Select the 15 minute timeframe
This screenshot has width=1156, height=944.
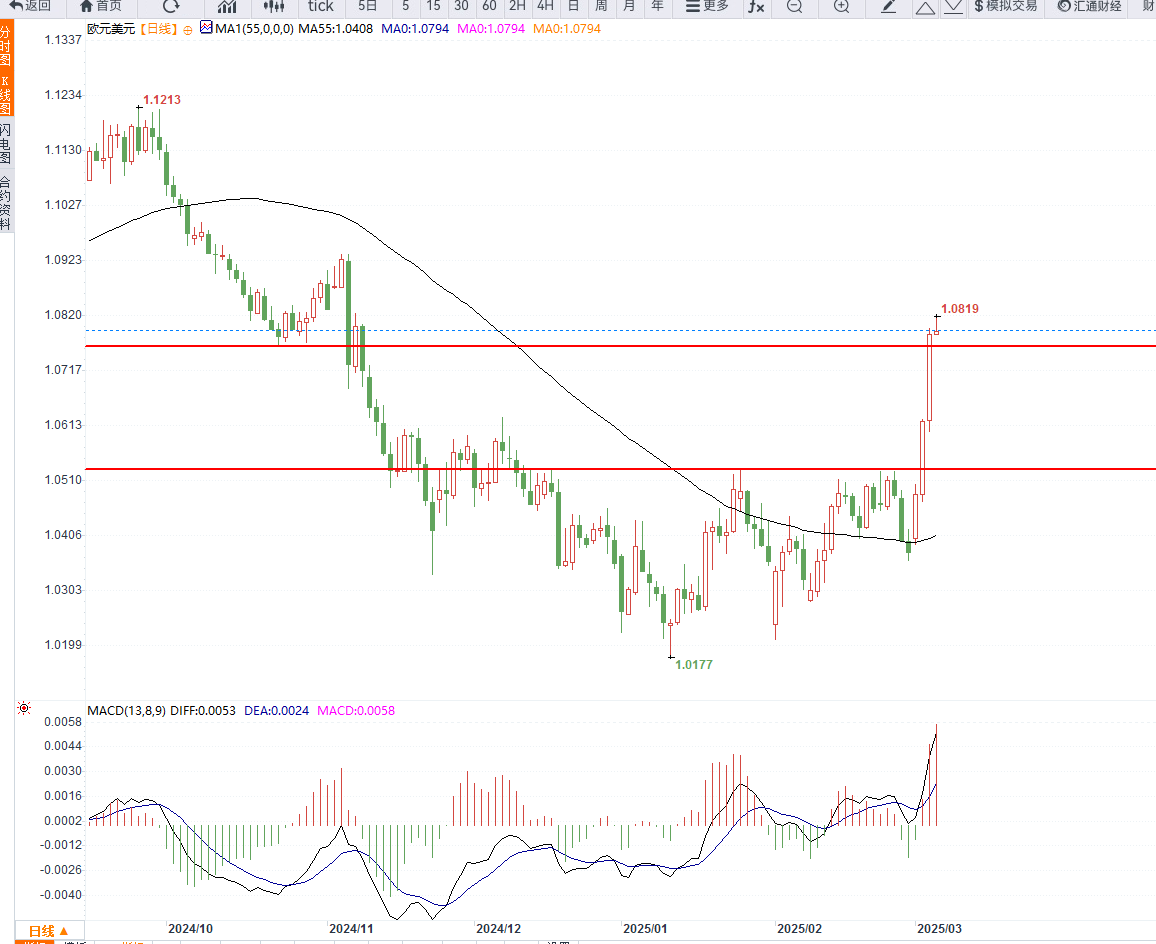click(x=434, y=7)
